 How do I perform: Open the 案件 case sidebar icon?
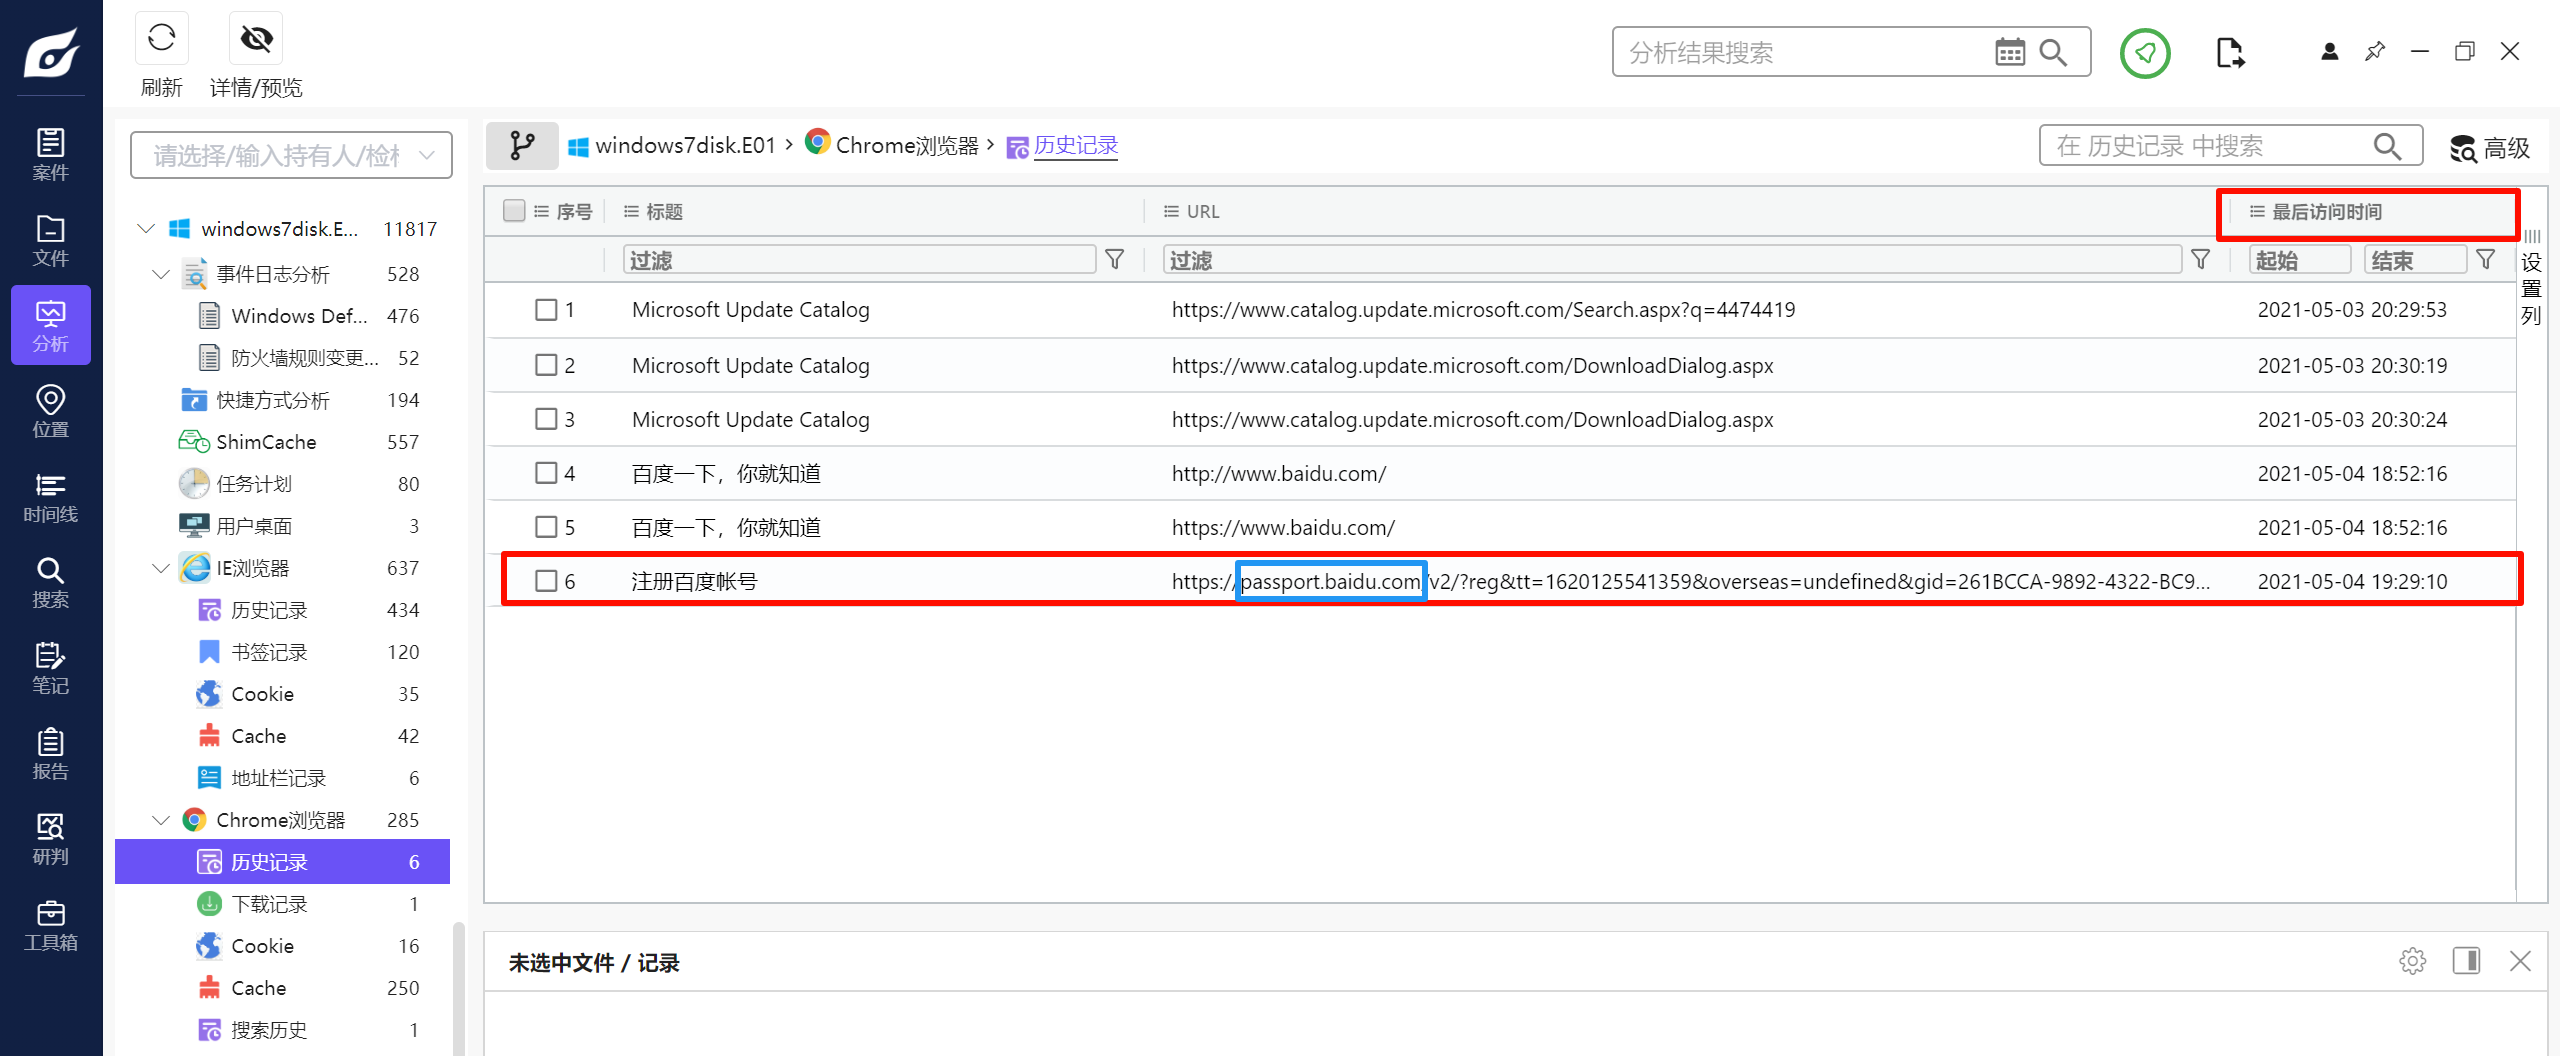[51, 154]
